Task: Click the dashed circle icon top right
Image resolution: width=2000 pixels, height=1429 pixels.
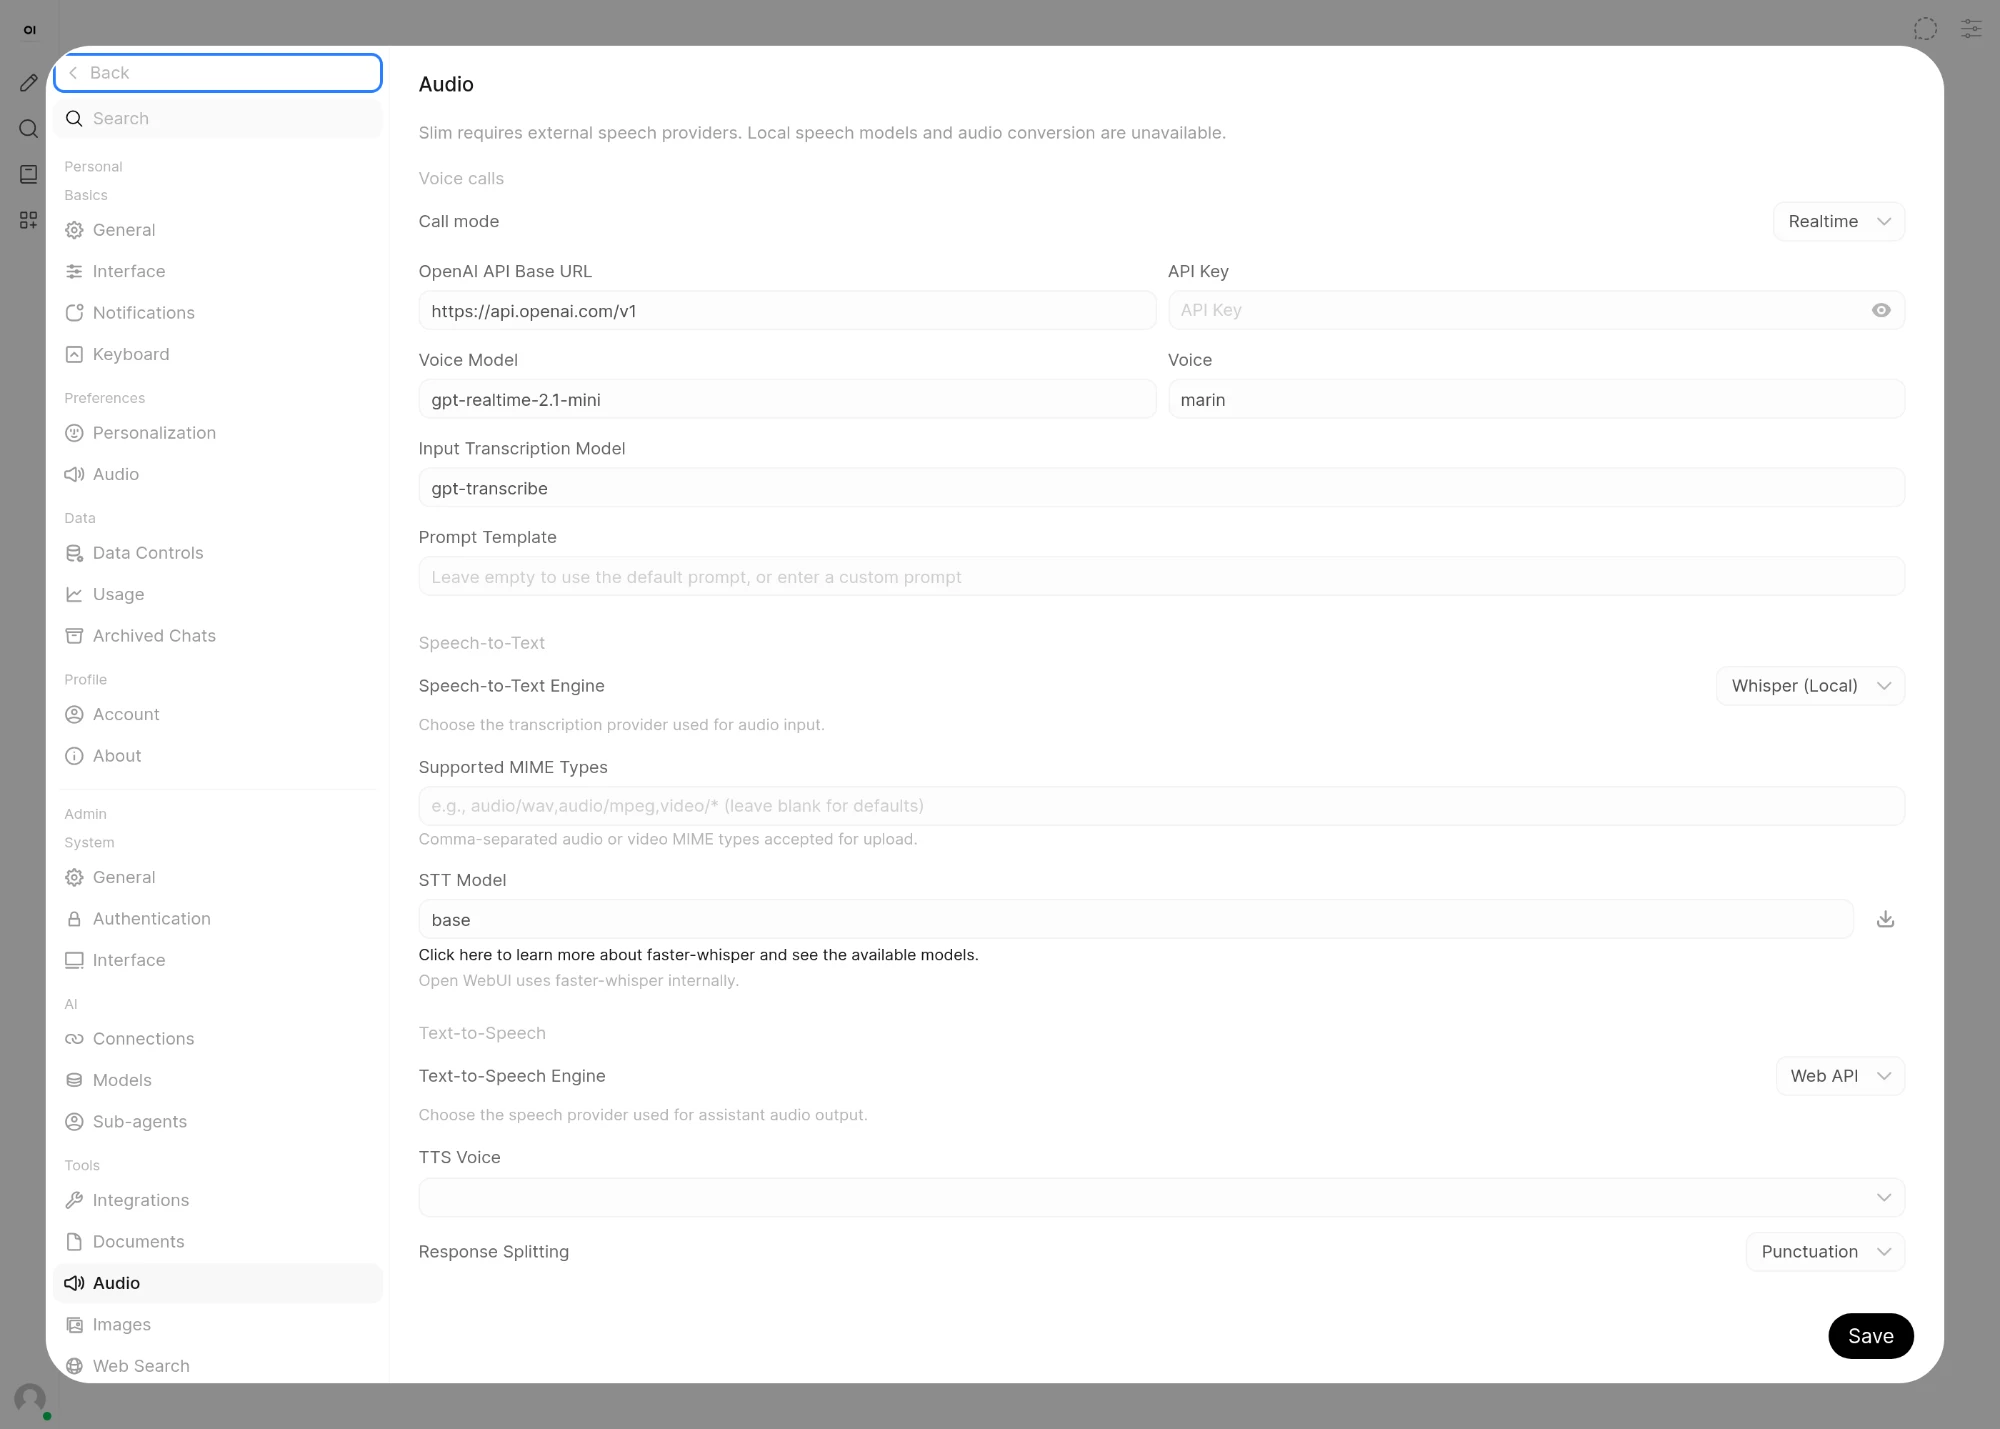Action: click(1925, 28)
